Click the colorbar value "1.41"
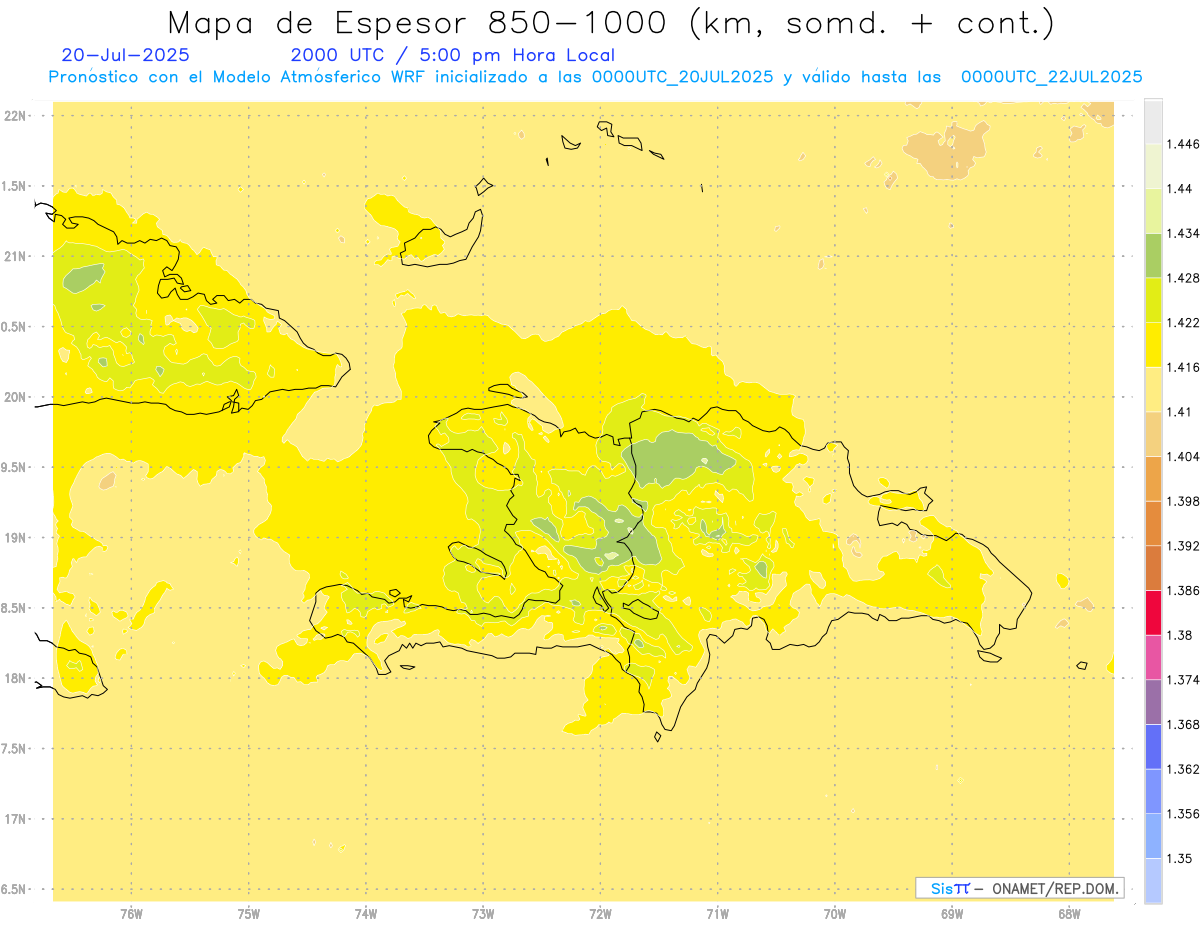1200x927 pixels. click(x=1180, y=412)
